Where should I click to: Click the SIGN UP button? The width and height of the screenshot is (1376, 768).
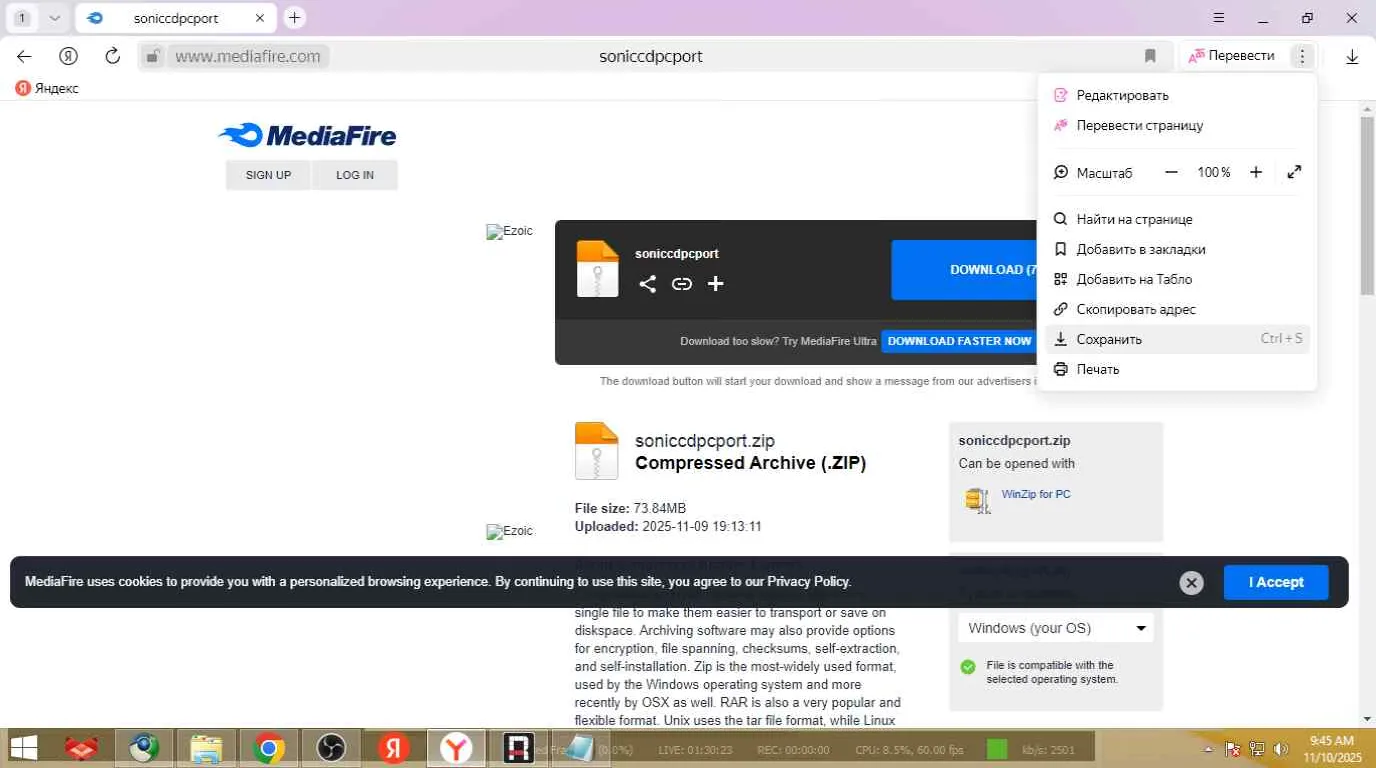pos(268,175)
